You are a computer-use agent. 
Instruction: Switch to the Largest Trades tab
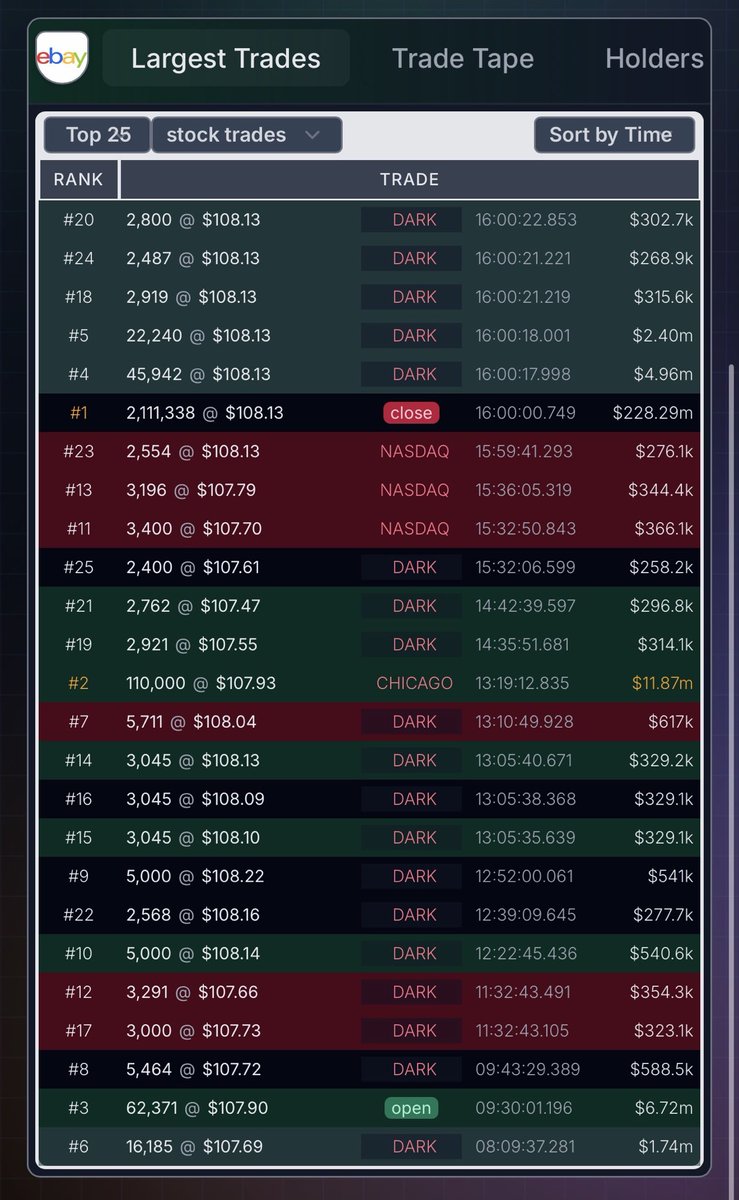226,58
